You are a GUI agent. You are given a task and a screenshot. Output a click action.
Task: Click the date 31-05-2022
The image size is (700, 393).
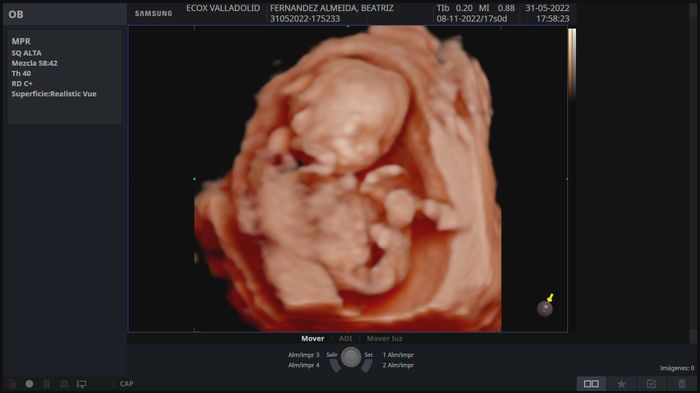(x=547, y=8)
